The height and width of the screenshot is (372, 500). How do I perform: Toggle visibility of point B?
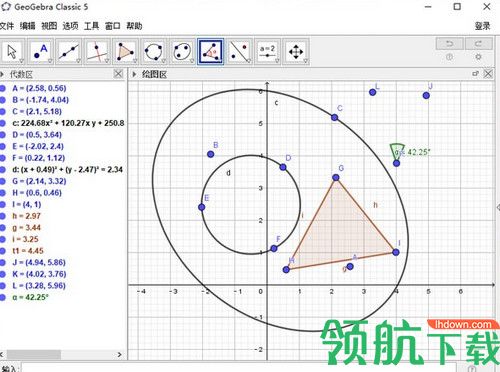click(x=3, y=100)
